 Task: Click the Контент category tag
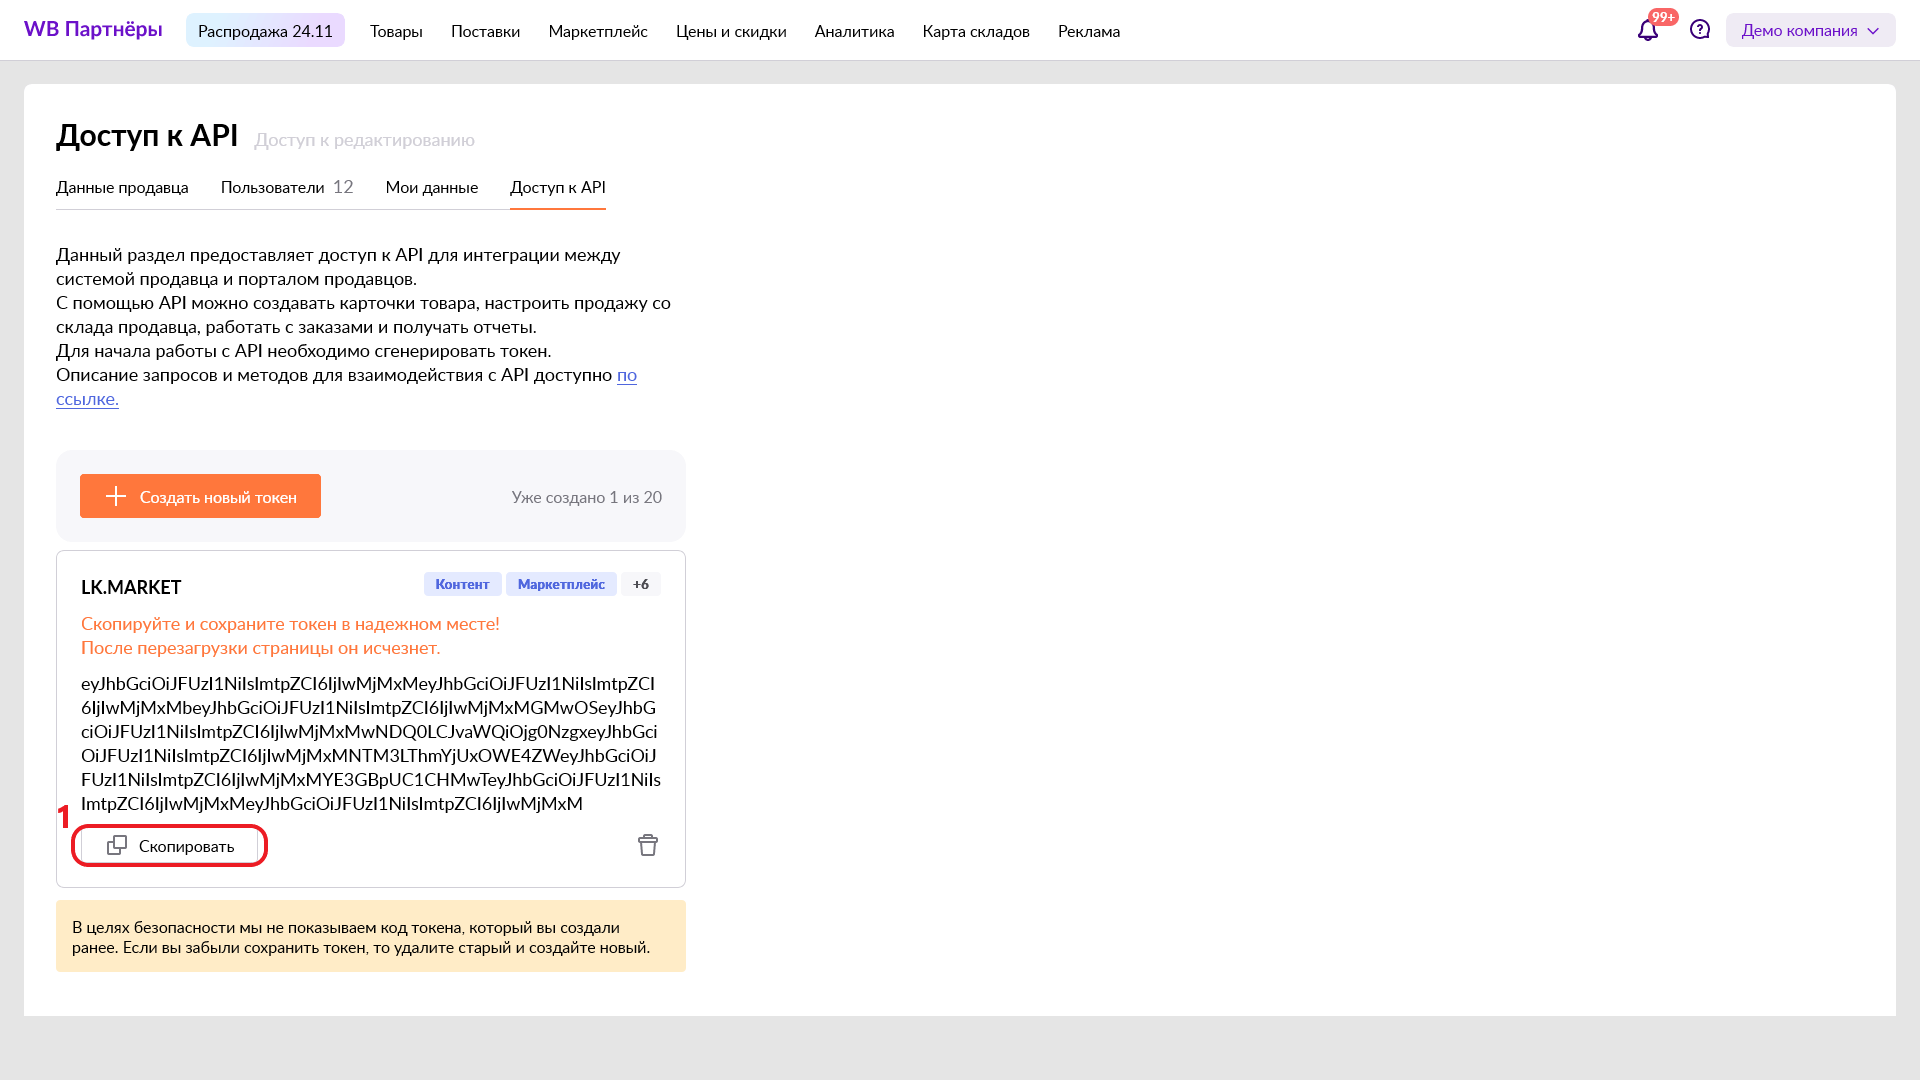coord(462,584)
